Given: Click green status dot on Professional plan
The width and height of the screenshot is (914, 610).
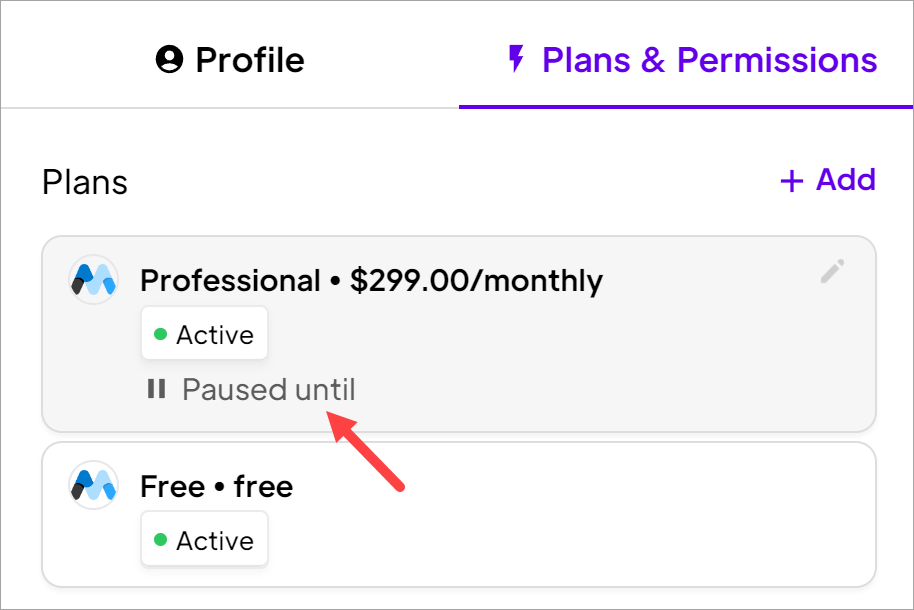Looking at the screenshot, I should tap(160, 334).
